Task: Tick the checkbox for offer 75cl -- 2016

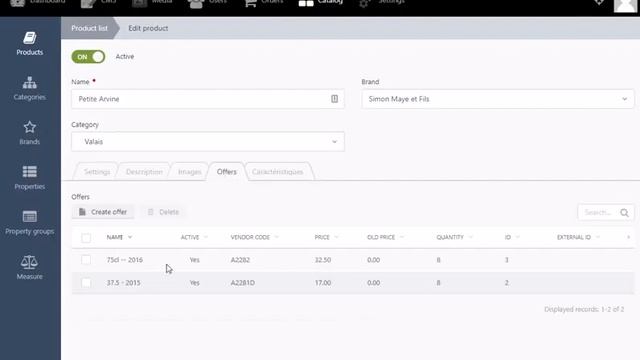Action: click(x=86, y=260)
